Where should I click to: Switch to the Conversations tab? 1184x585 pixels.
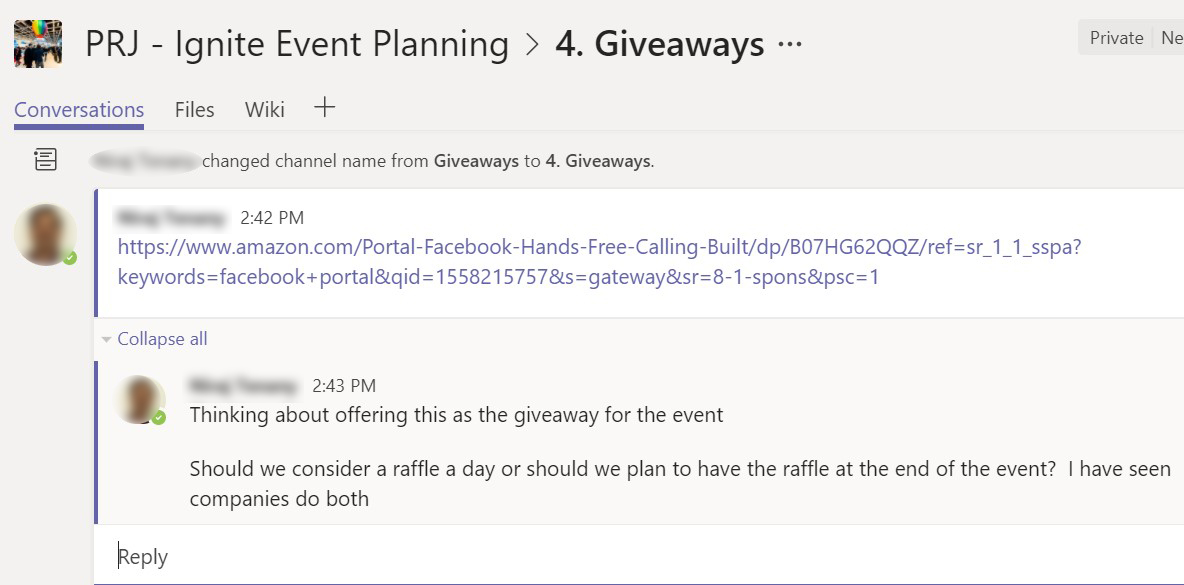(x=78, y=110)
